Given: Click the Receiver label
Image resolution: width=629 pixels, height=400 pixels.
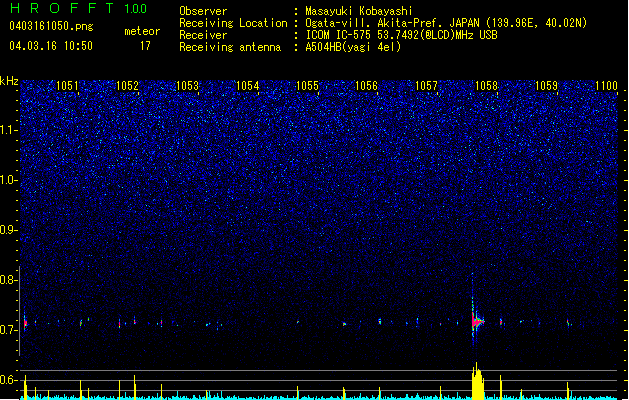Looking at the screenshot, I should coord(203,35).
